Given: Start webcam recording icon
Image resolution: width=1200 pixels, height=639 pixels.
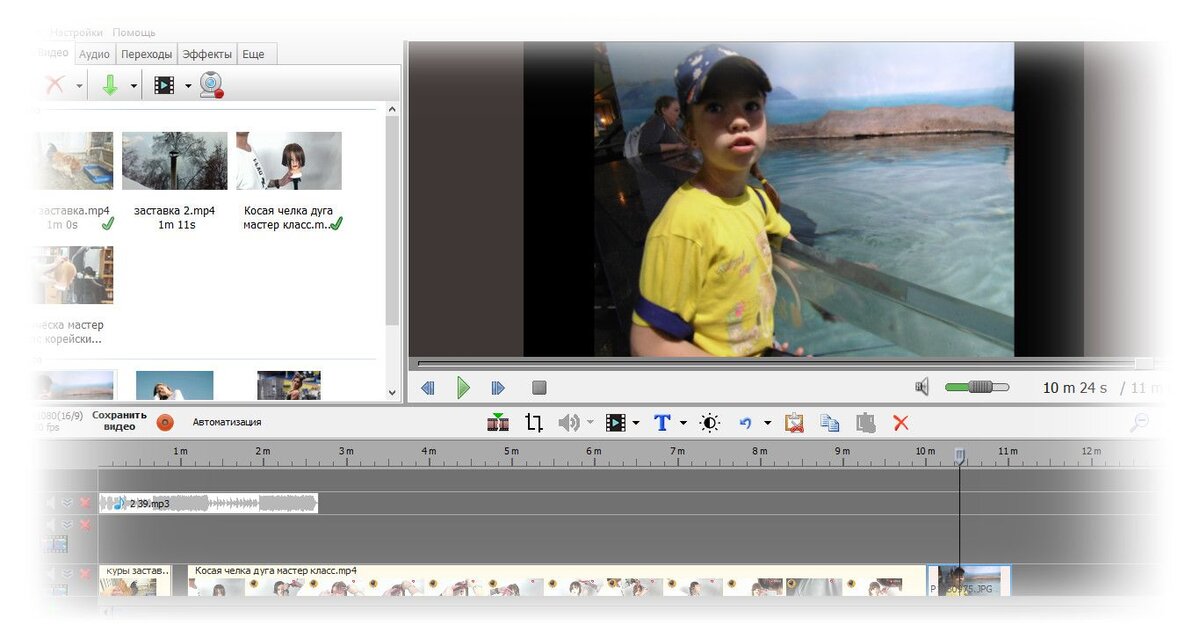Looking at the screenshot, I should tap(211, 86).
